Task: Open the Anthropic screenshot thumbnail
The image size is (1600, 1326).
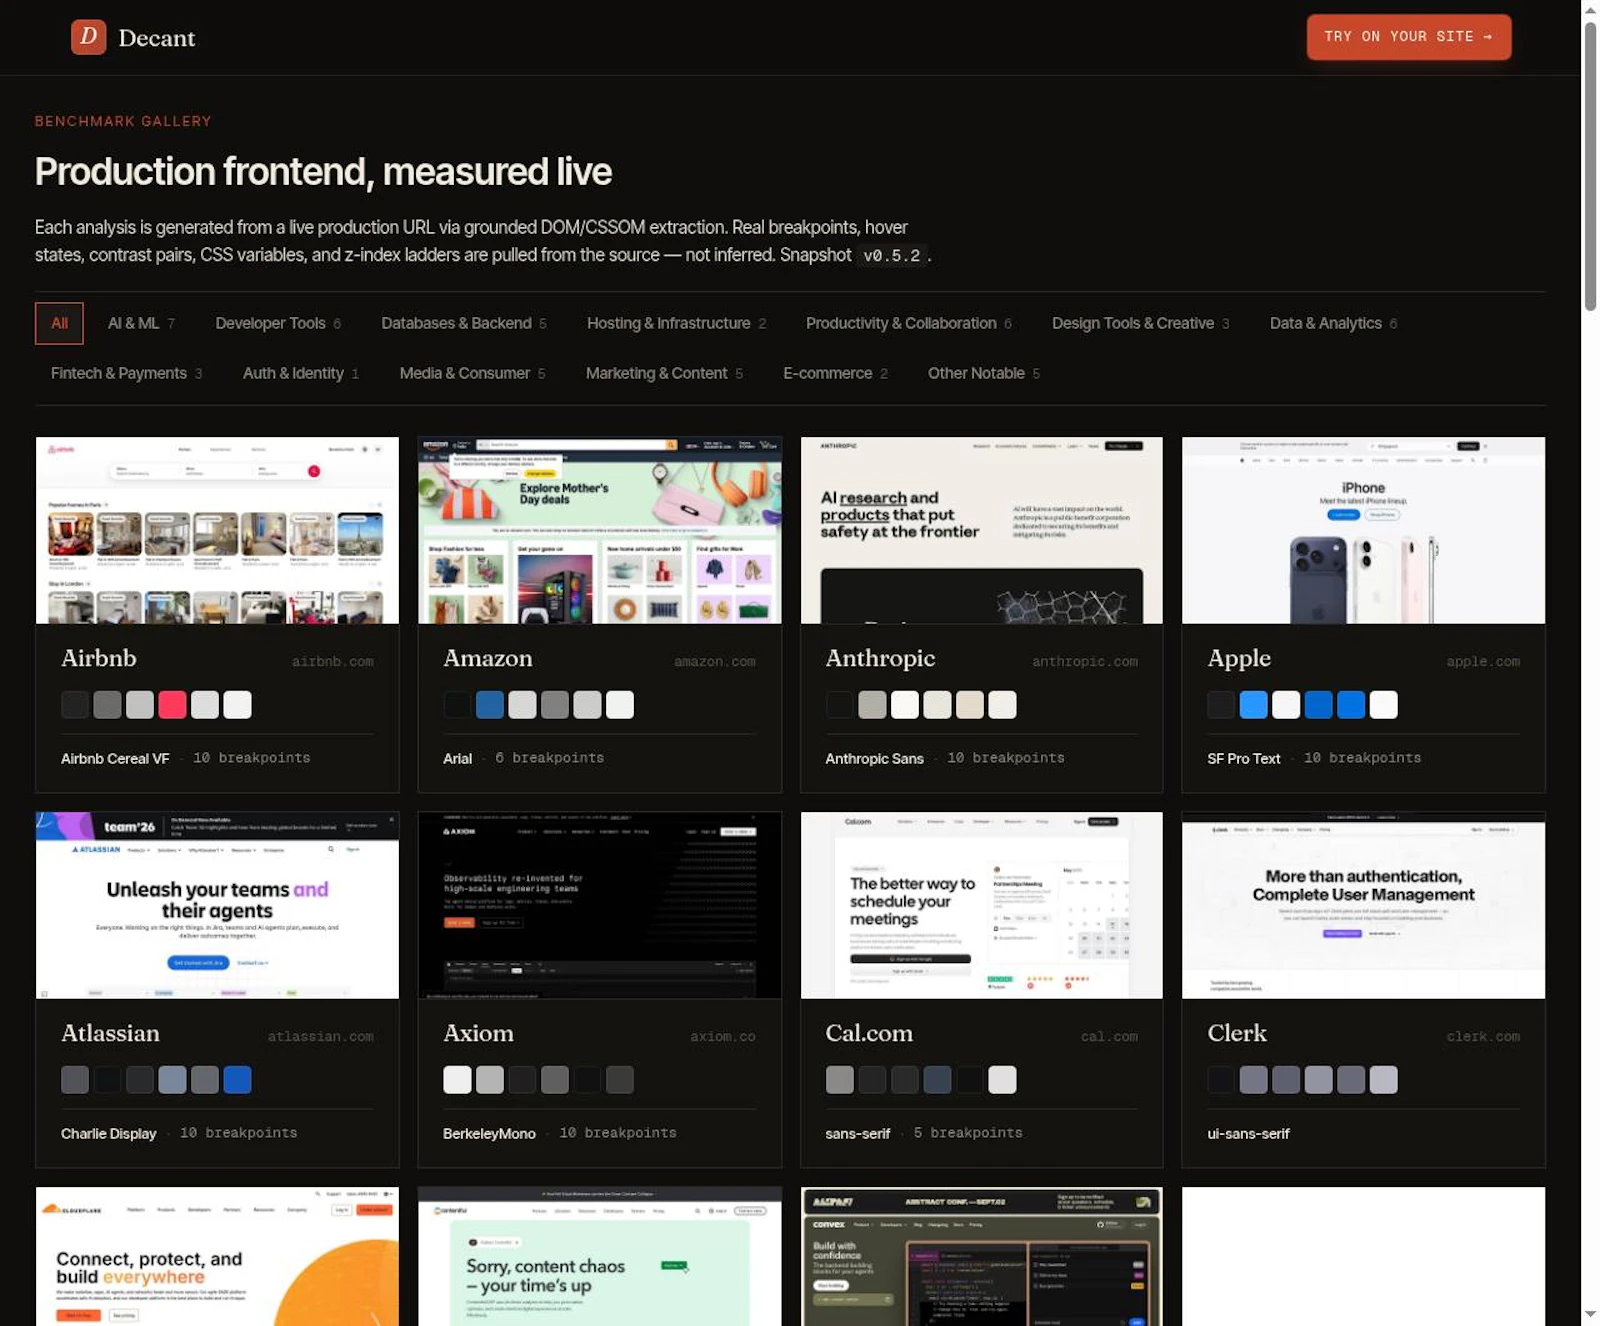Action: click(x=981, y=530)
